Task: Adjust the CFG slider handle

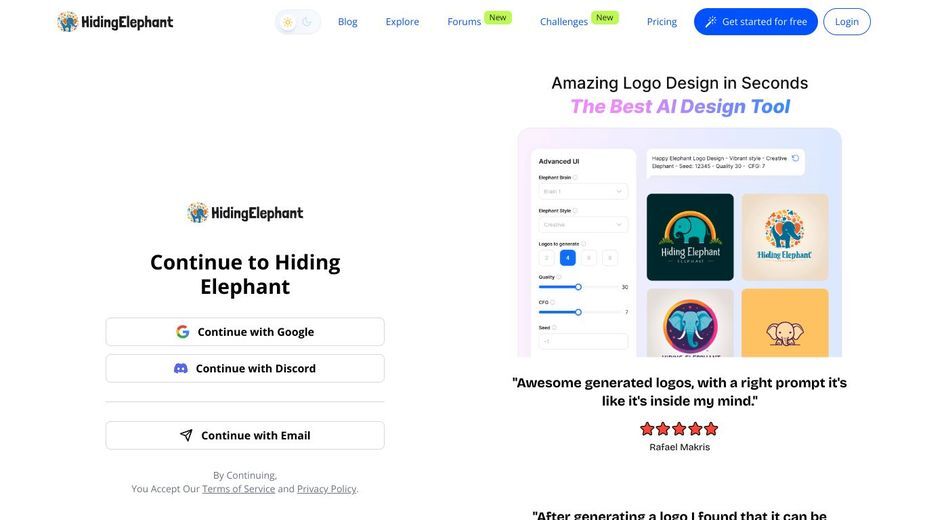Action: [578, 312]
